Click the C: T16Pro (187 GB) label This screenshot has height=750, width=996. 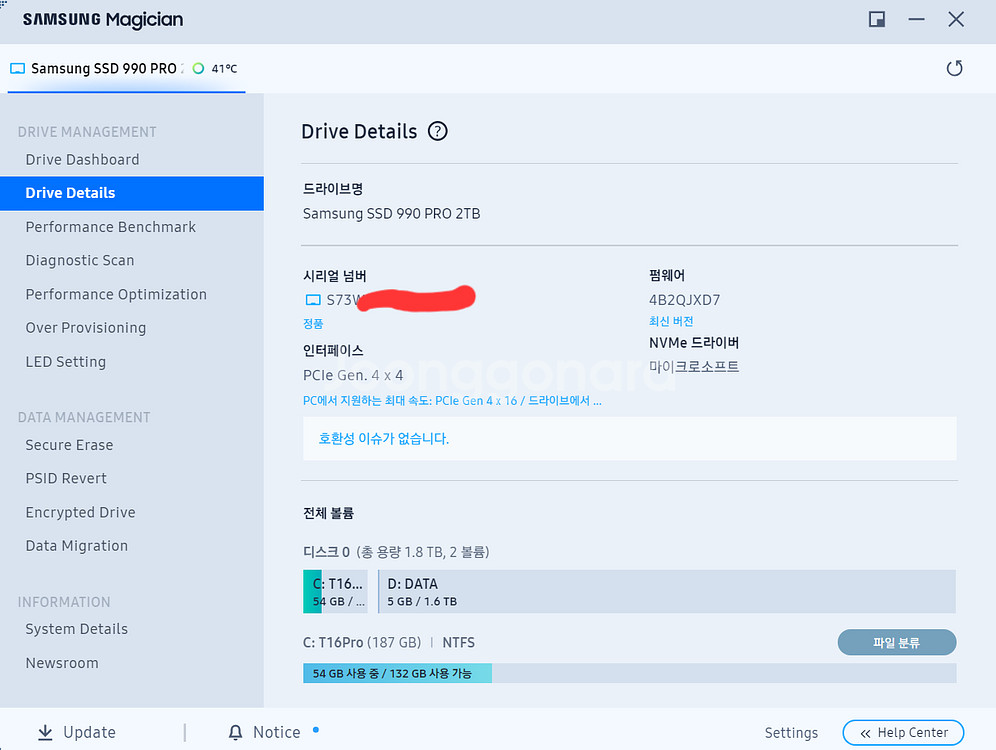[361, 642]
